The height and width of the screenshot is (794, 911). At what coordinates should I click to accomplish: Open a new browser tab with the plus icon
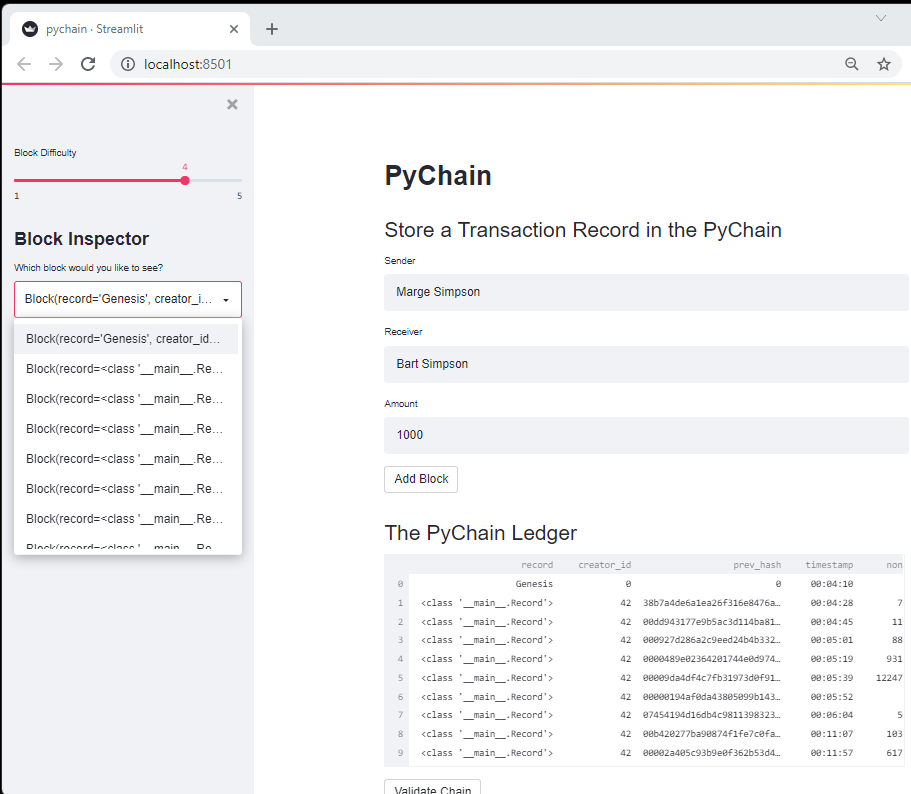tap(271, 28)
